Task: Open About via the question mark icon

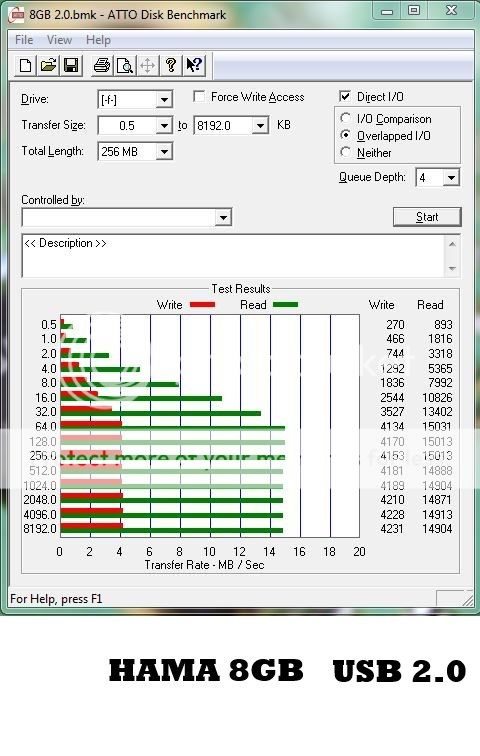Action: (171, 65)
